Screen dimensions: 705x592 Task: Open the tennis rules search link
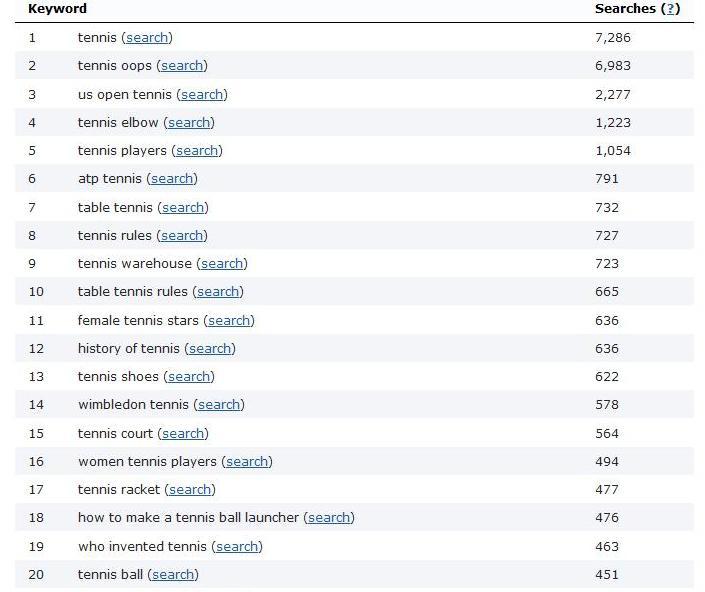pos(182,236)
